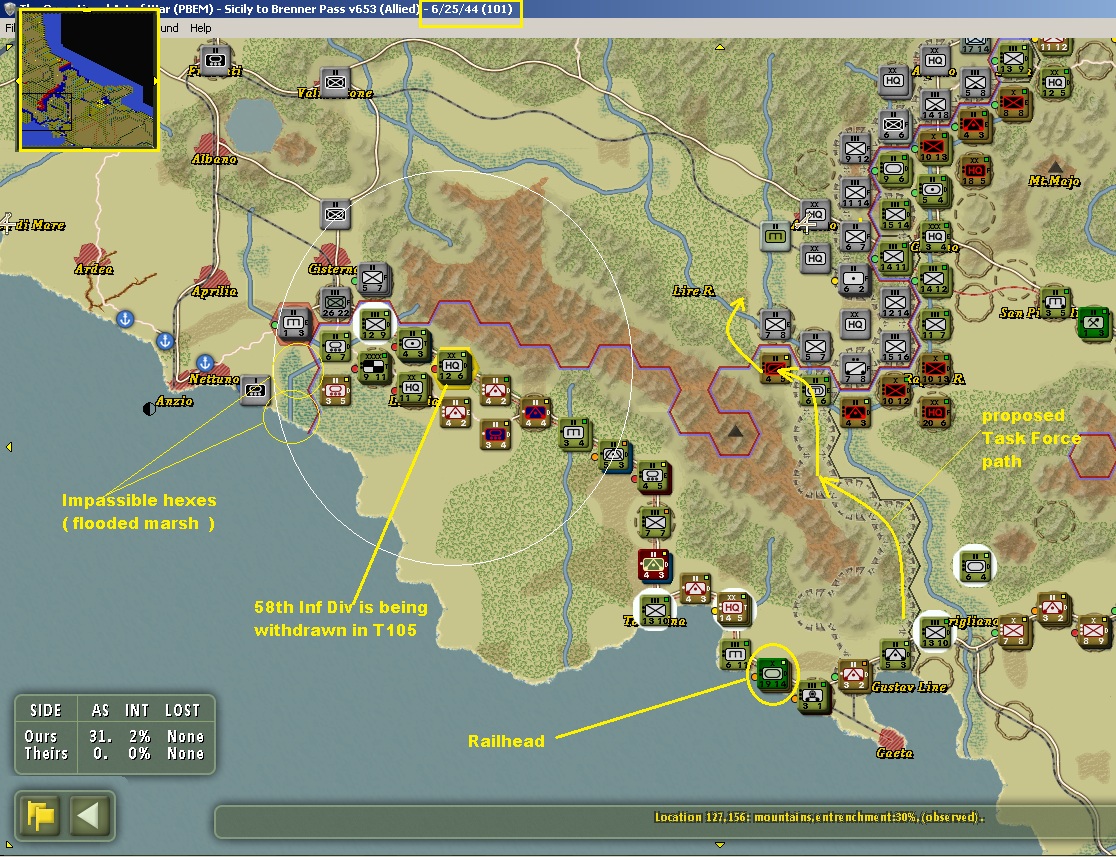The height and width of the screenshot is (857, 1116).
Task: Select the gray 15 16 infantry regiment
Action: pyautogui.click(x=895, y=347)
